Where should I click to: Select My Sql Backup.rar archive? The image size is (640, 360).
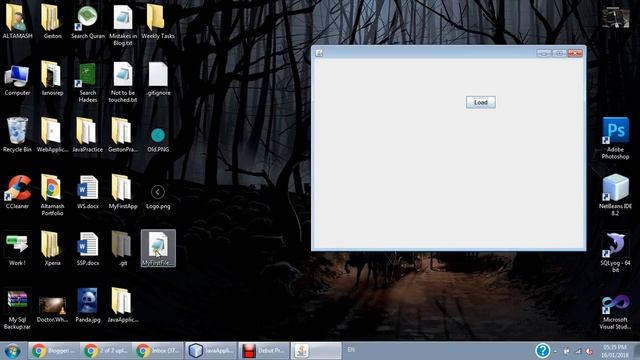coord(17,309)
